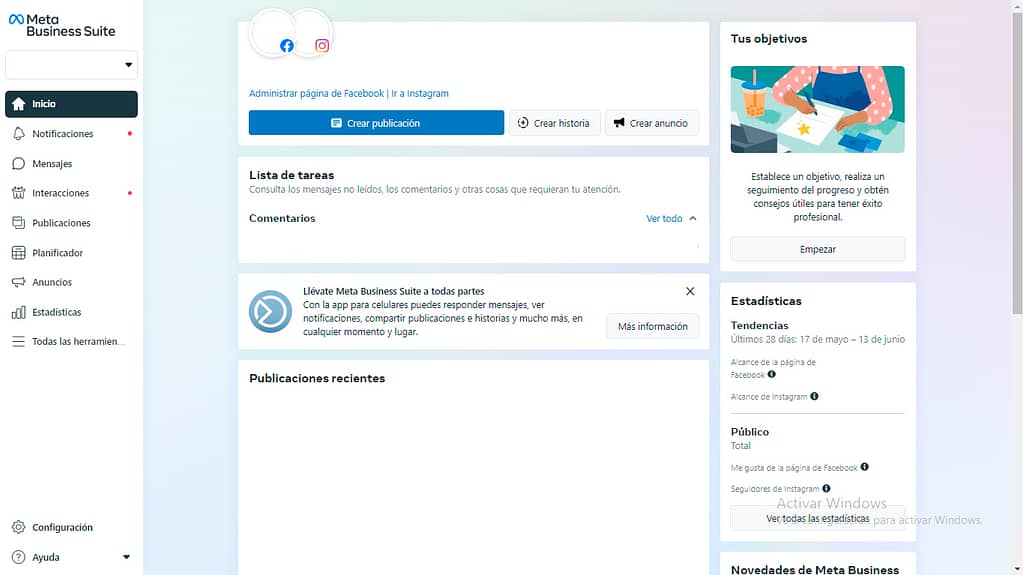
Task: Open Planificador menu item
Action: point(71,253)
